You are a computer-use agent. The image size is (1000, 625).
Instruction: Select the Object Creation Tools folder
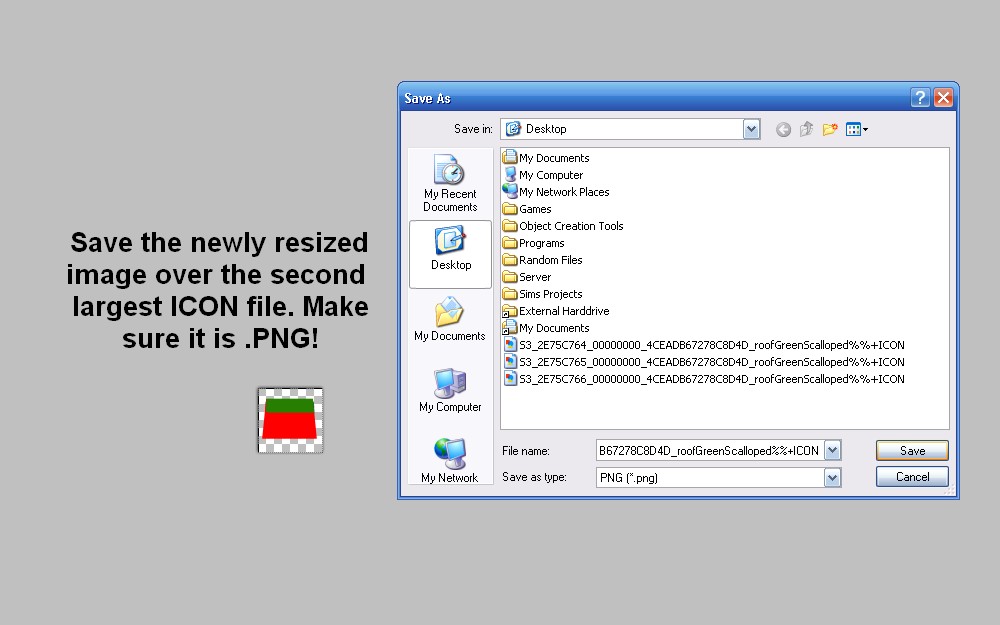pyautogui.click(x=563, y=226)
